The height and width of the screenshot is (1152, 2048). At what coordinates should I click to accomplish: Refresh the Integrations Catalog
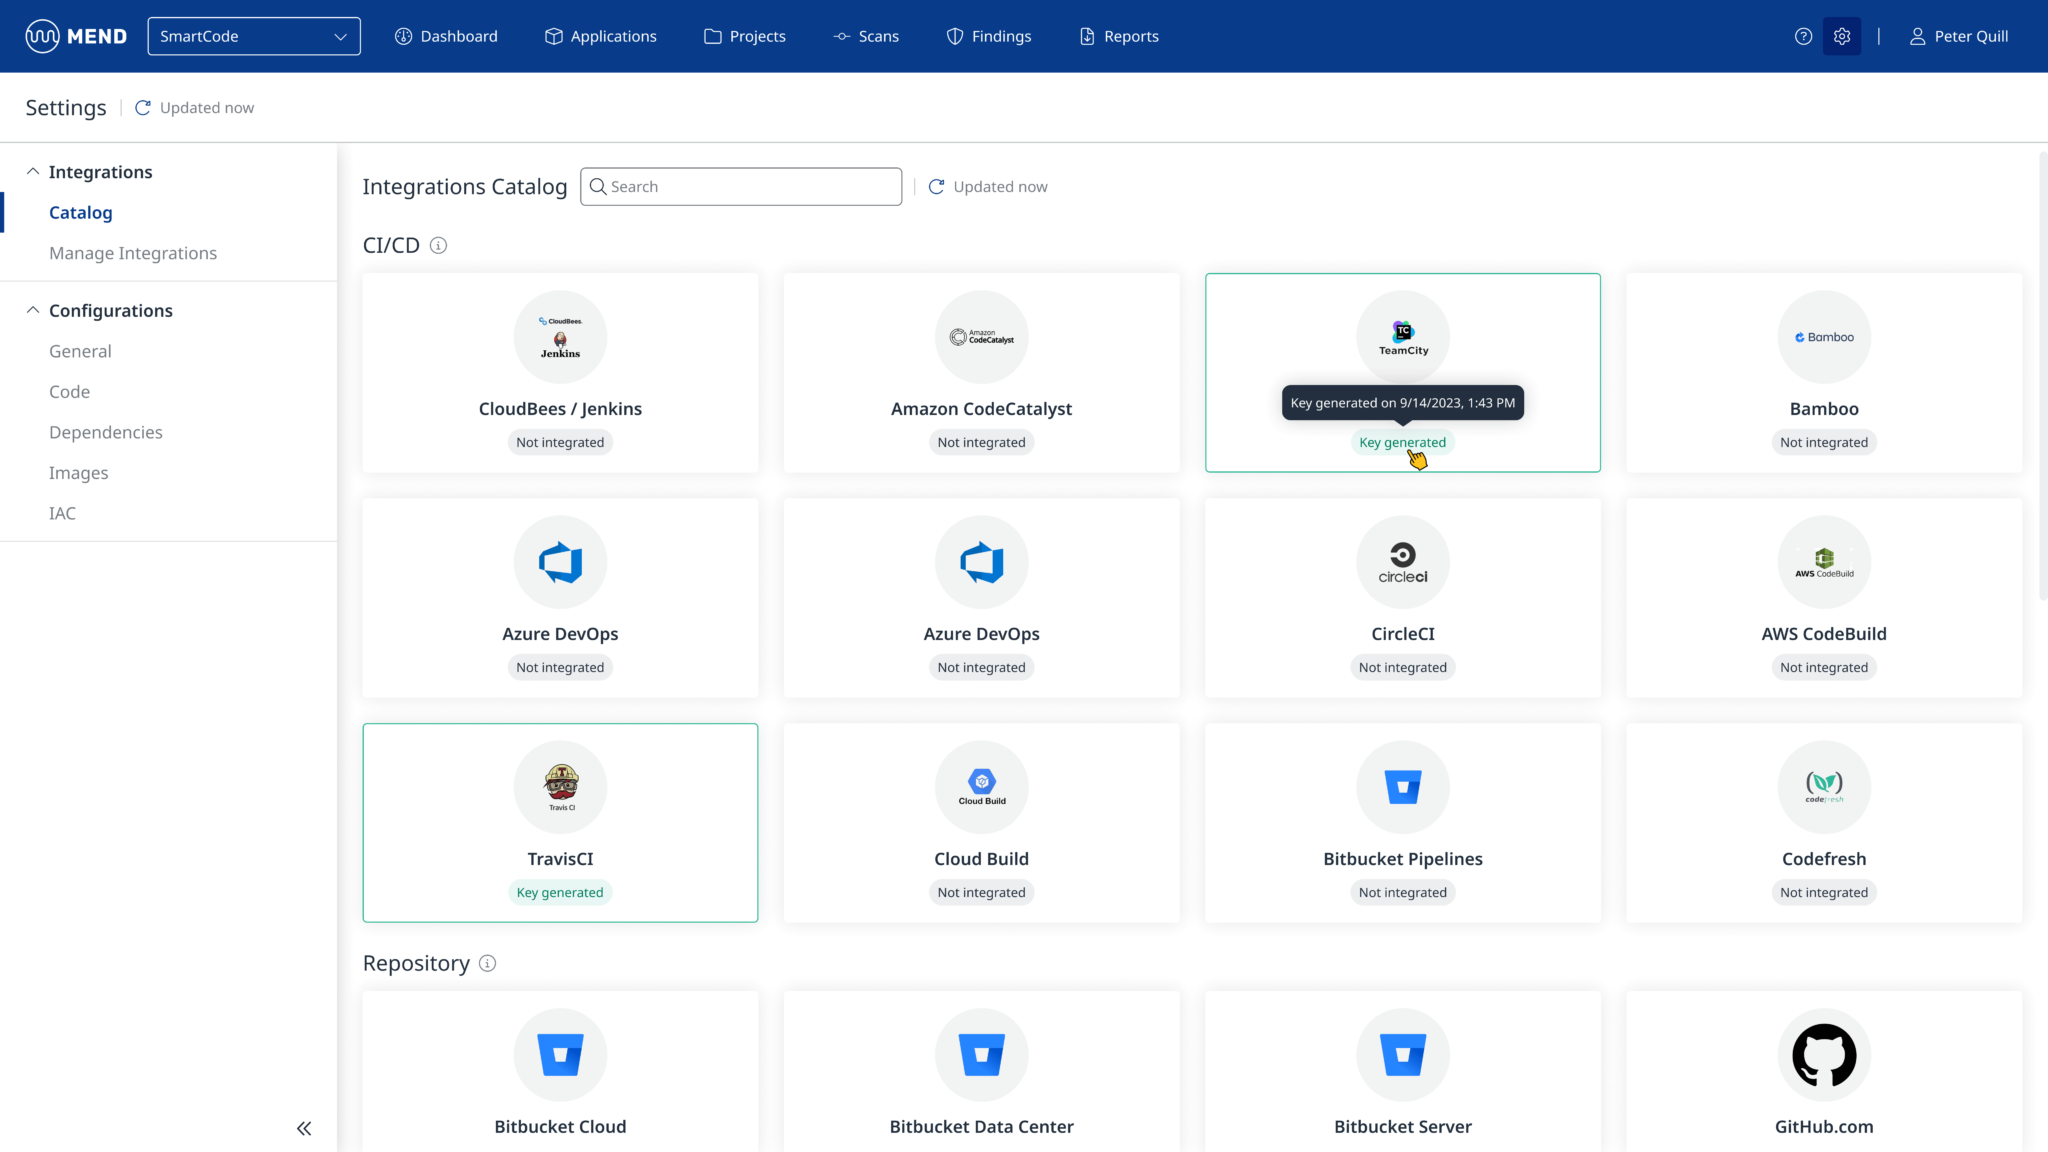936,187
